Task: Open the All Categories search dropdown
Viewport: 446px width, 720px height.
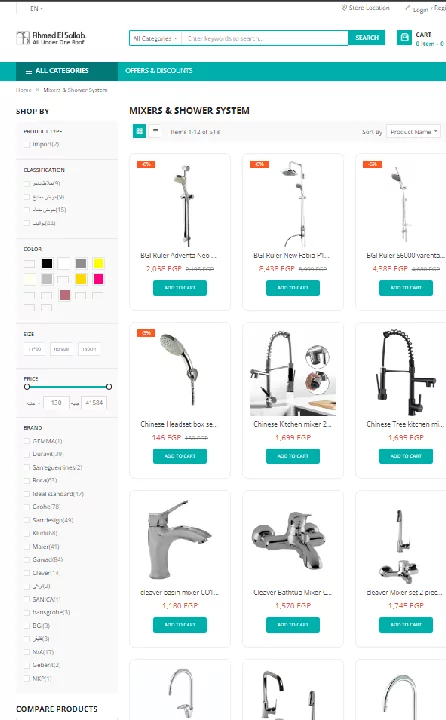Action: (155, 39)
